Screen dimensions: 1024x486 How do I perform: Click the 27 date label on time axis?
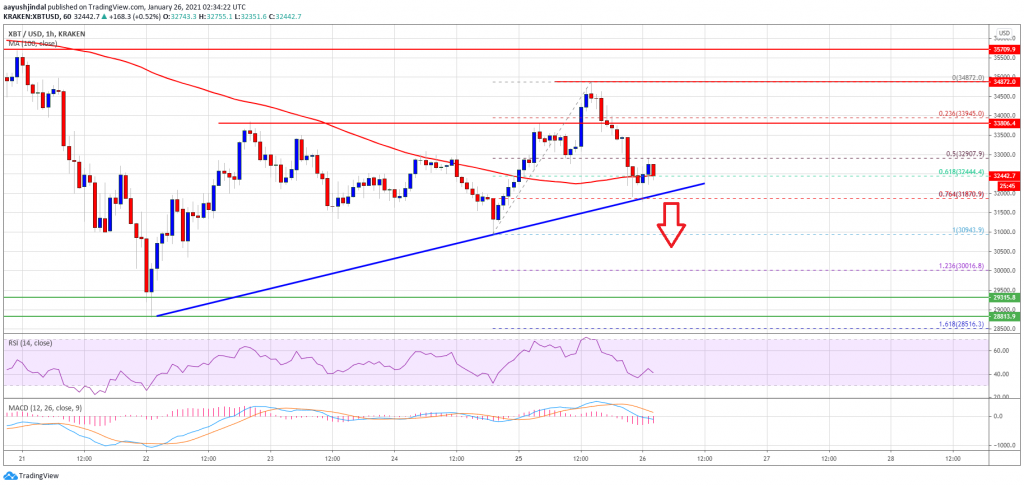point(767,457)
